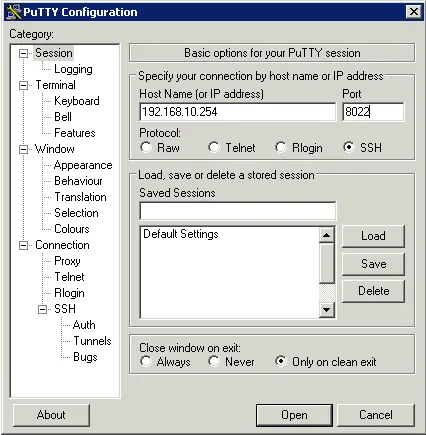Image resolution: width=426 pixels, height=435 pixels.
Task: Click the Port input field
Action: pyautogui.click(x=373, y=112)
